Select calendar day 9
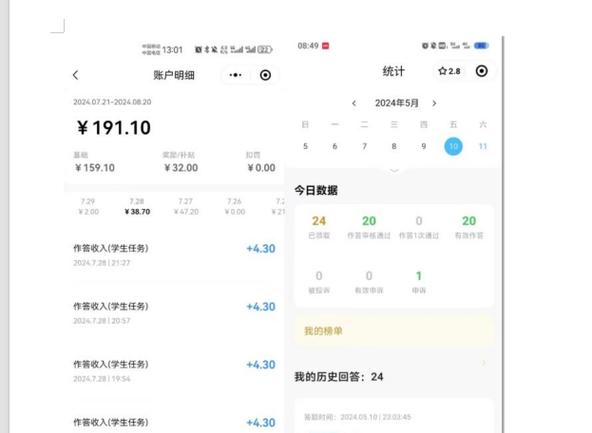 [424, 146]
